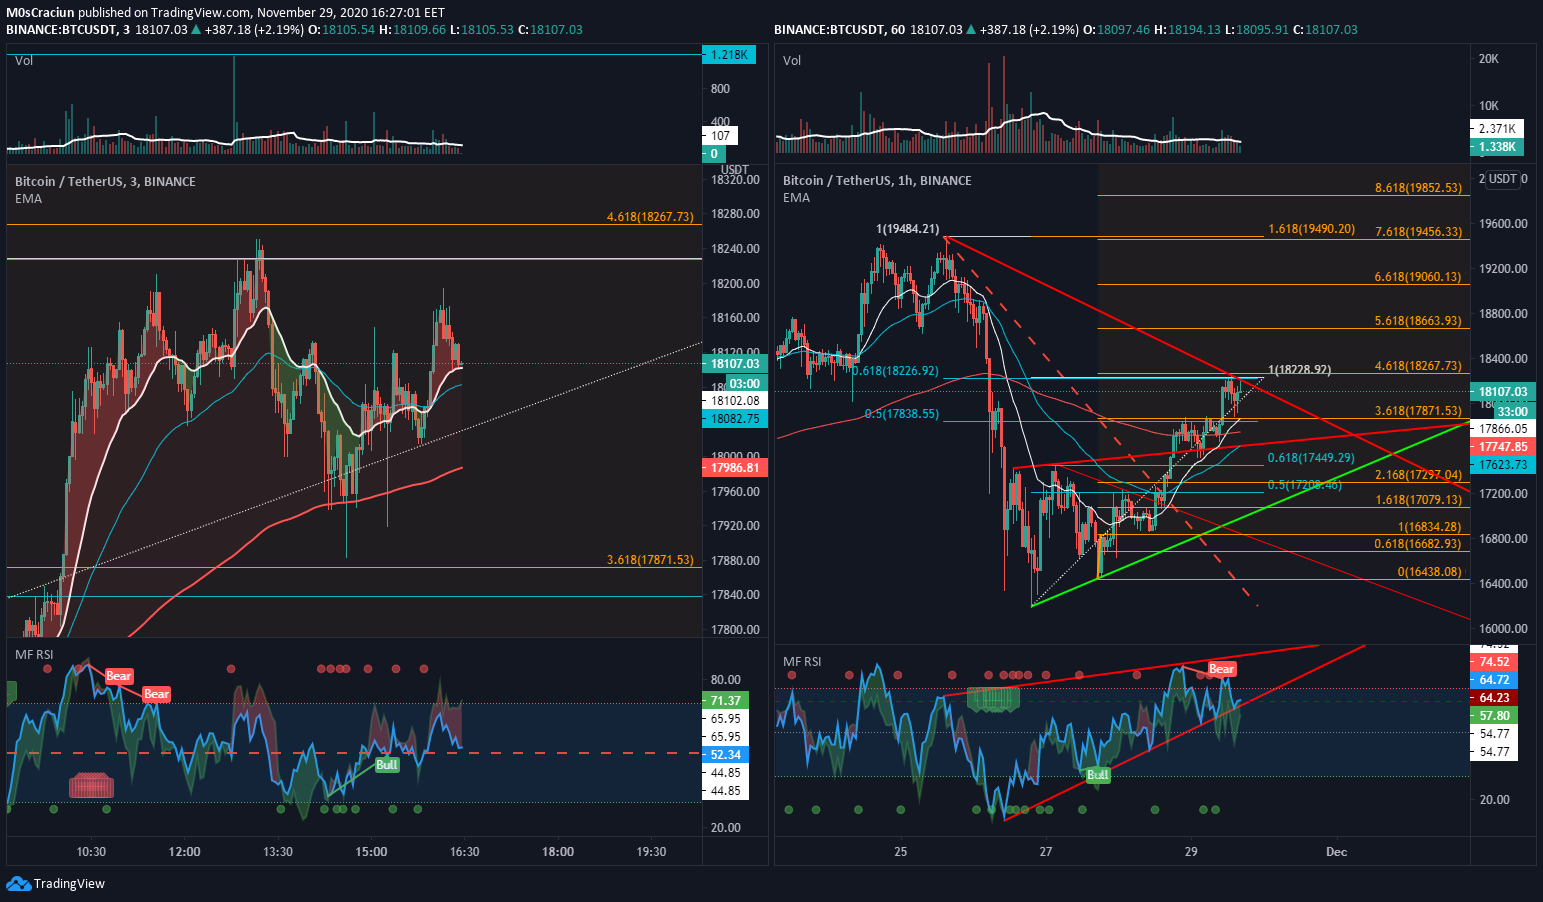
Task: Click the 16:30 time axis label
Action: point(465,852)
